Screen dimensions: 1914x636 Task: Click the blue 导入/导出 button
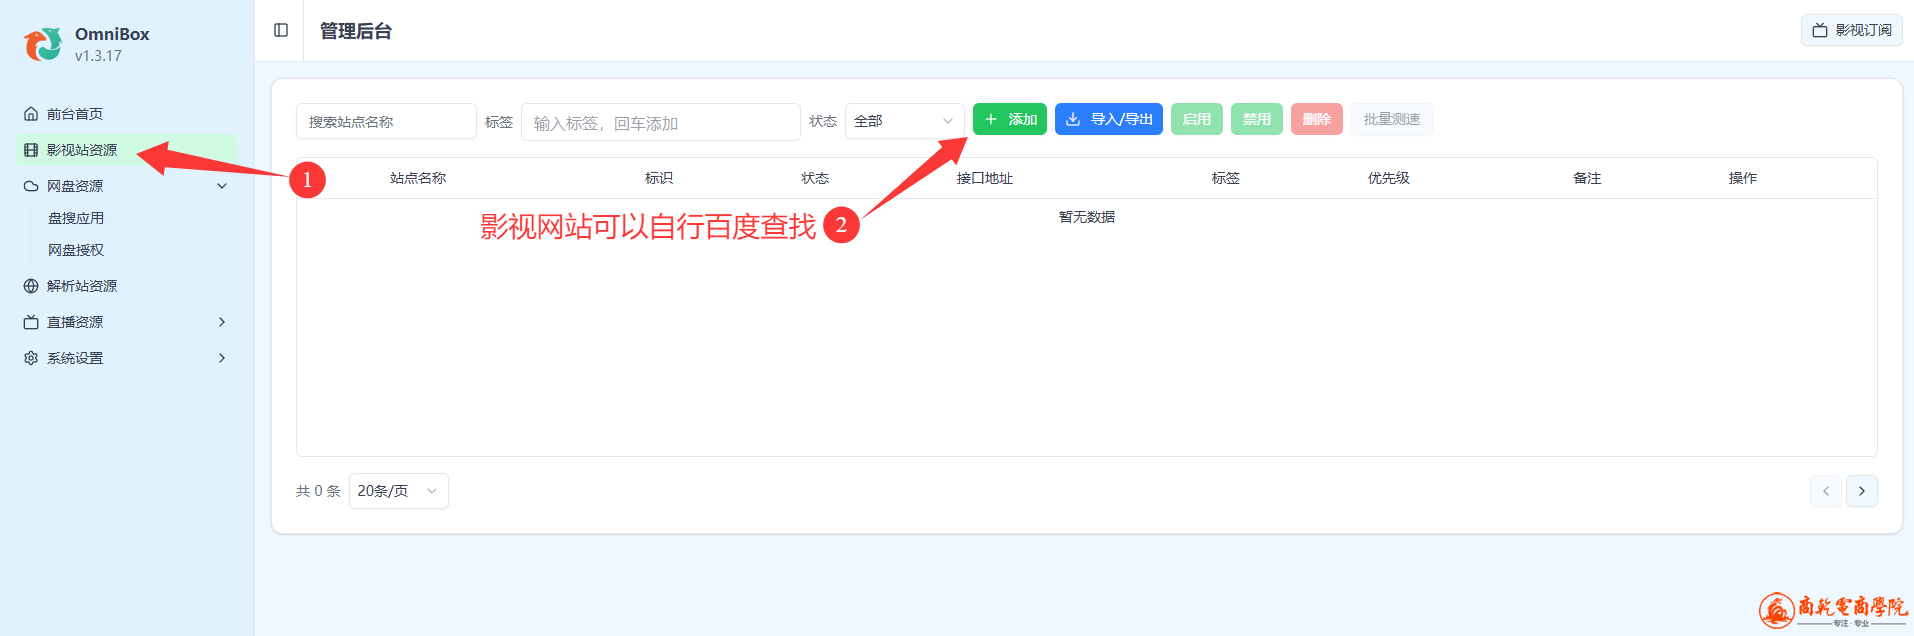click(x=1108, y=119)
